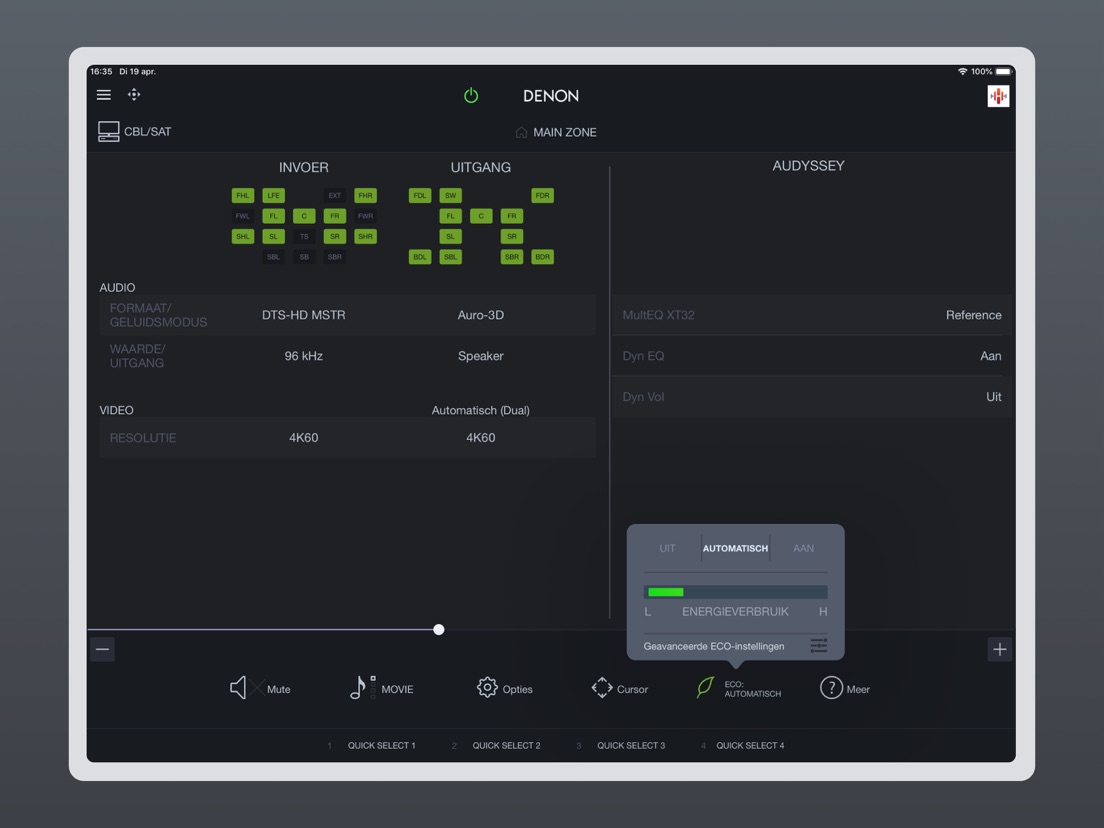The width and height of the screenshot is (1104, 828).
Task: Open the HEOS app icon
Action: [998, 96]
